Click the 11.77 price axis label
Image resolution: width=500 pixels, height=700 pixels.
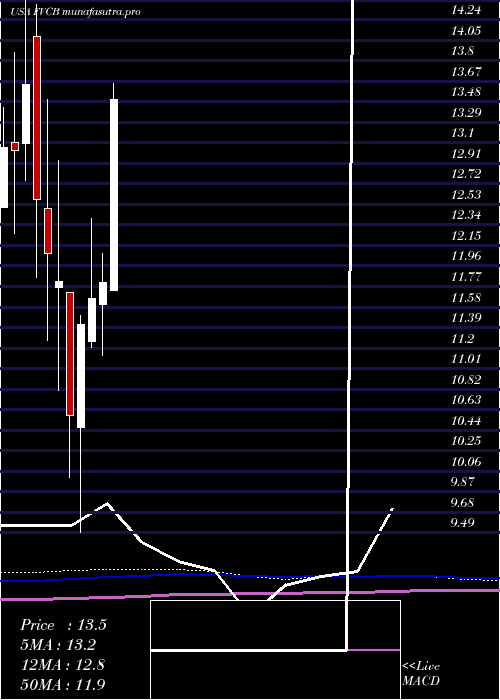(466, 277)
